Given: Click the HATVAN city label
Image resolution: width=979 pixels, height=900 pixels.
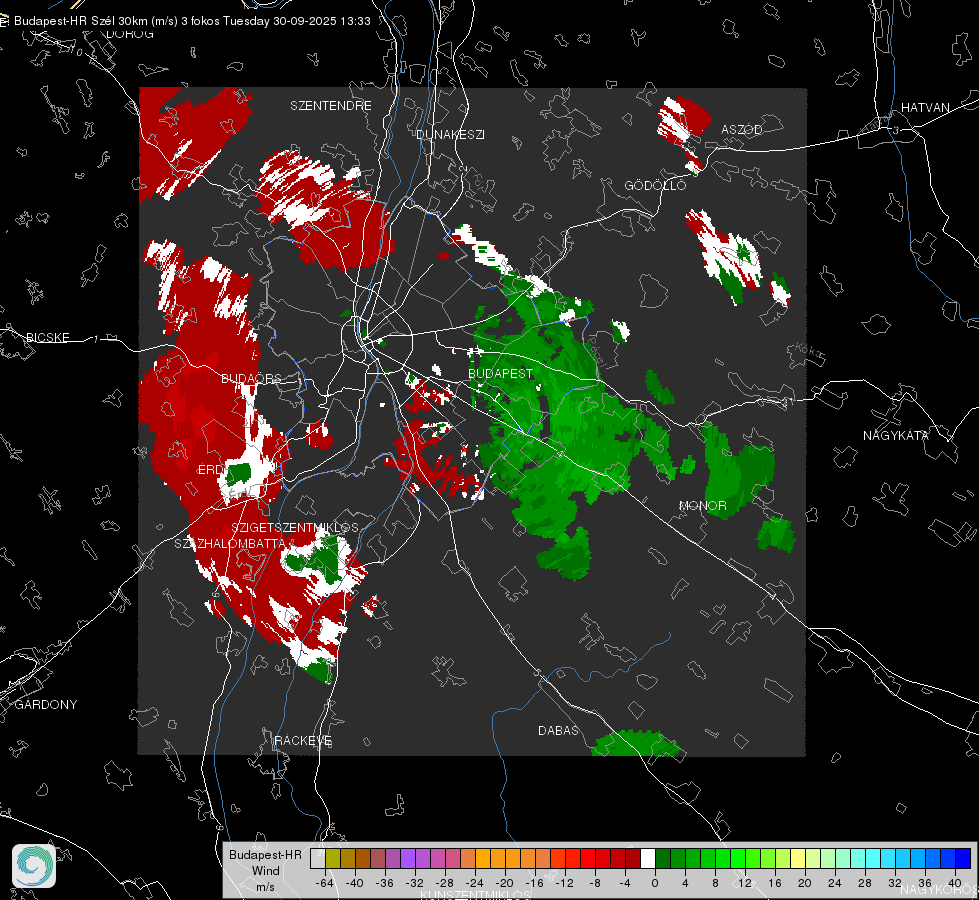Looking at the screenshot, I should click(925, 107).
